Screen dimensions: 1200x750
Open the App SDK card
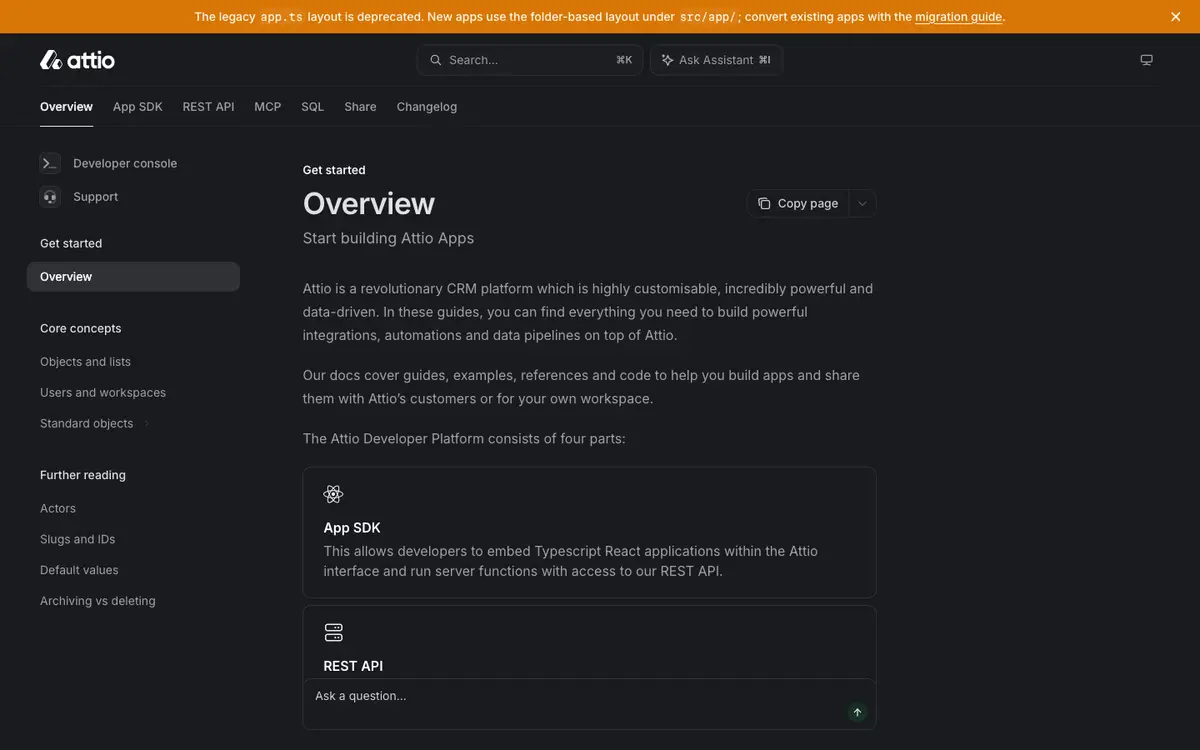[589, 532]
